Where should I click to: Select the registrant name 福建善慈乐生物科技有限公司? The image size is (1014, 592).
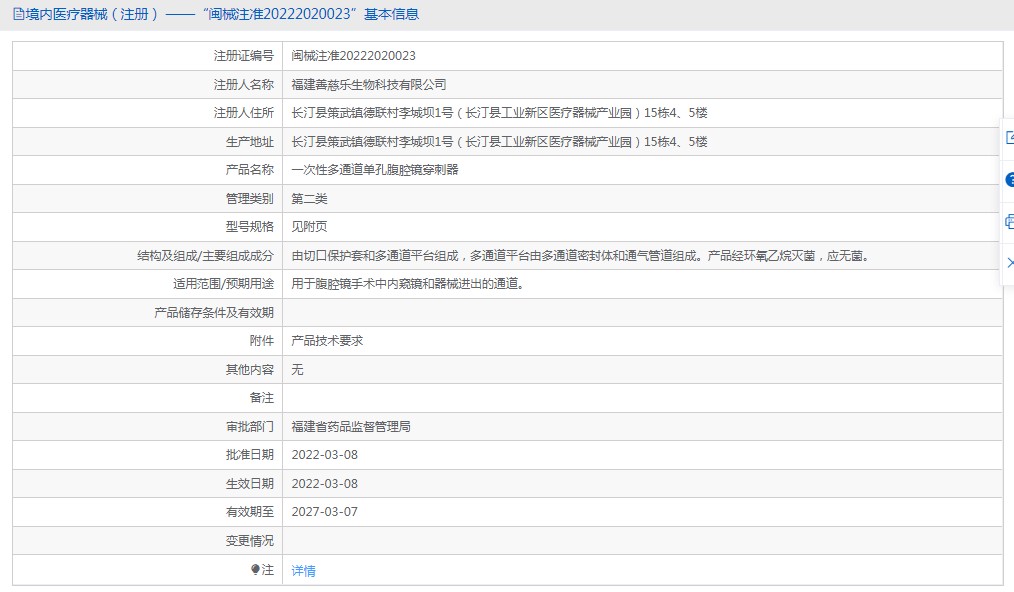coord(369,84)
